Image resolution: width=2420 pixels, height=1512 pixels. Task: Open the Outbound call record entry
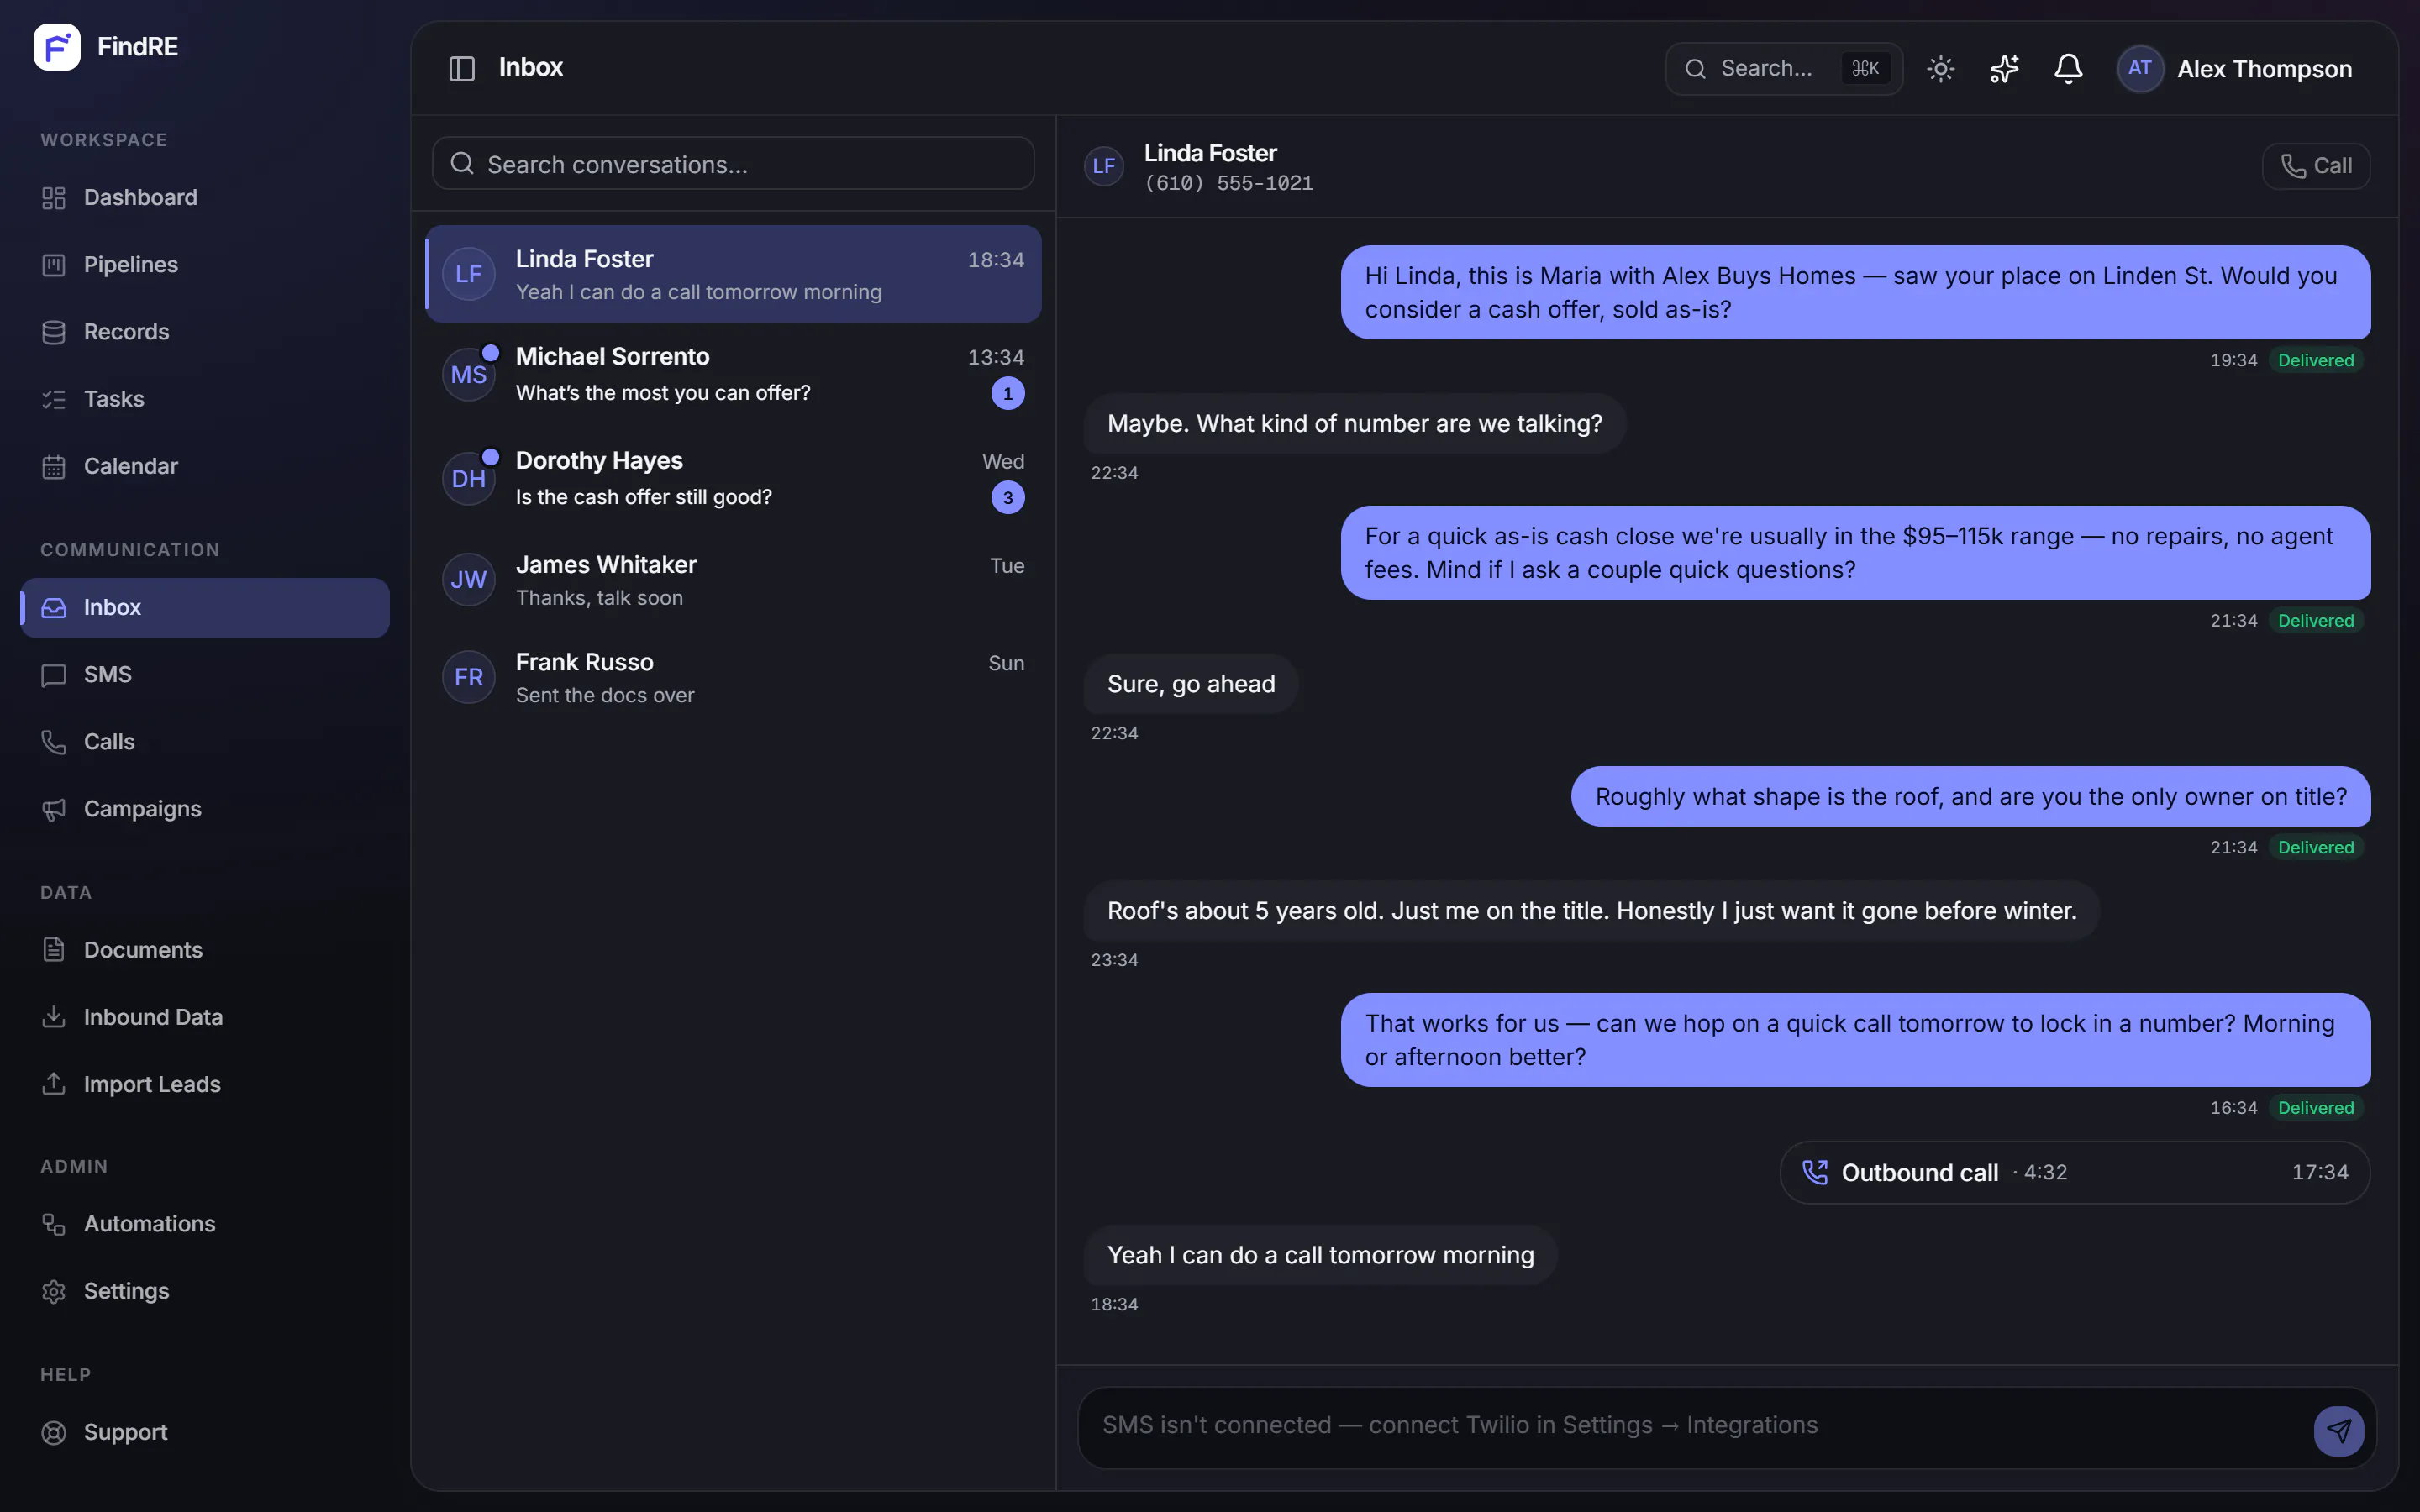pyautogui.click(x=2074, y=1172)
